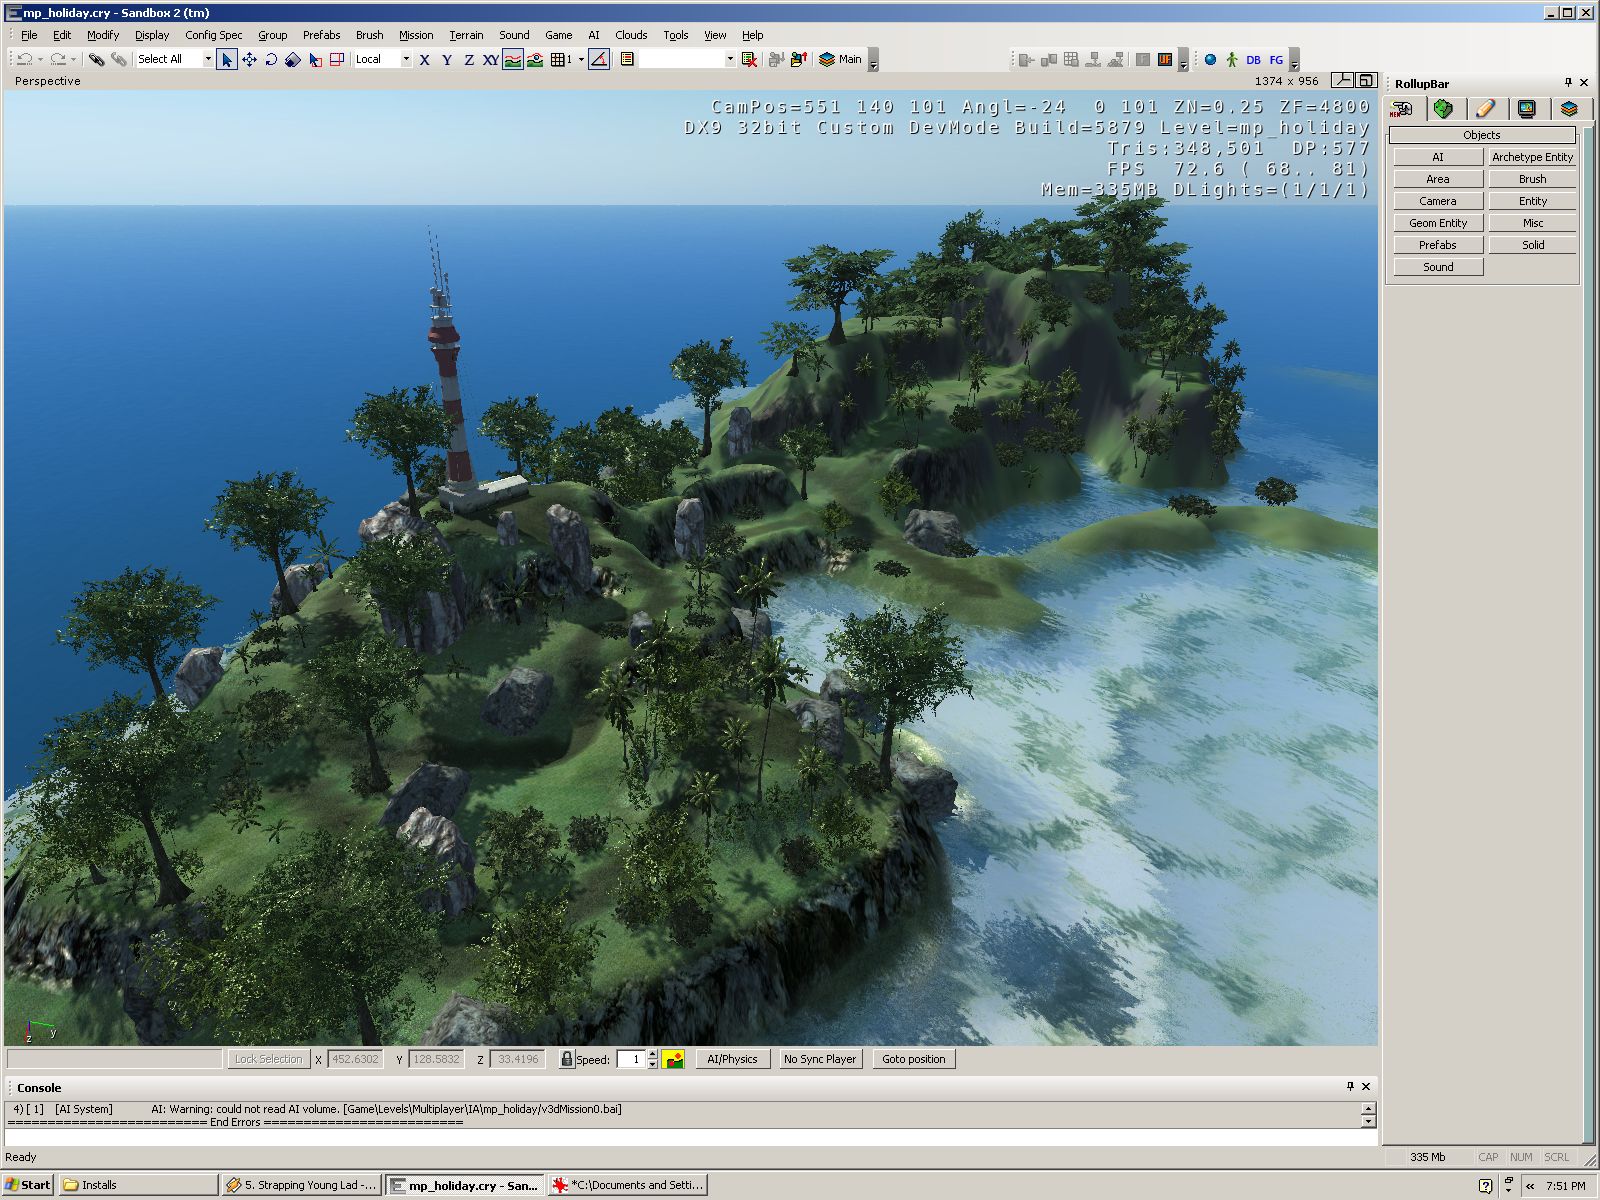Screen dimensions: 1600x1200
Task: Open the Modify menu
Action: [103, 35]
